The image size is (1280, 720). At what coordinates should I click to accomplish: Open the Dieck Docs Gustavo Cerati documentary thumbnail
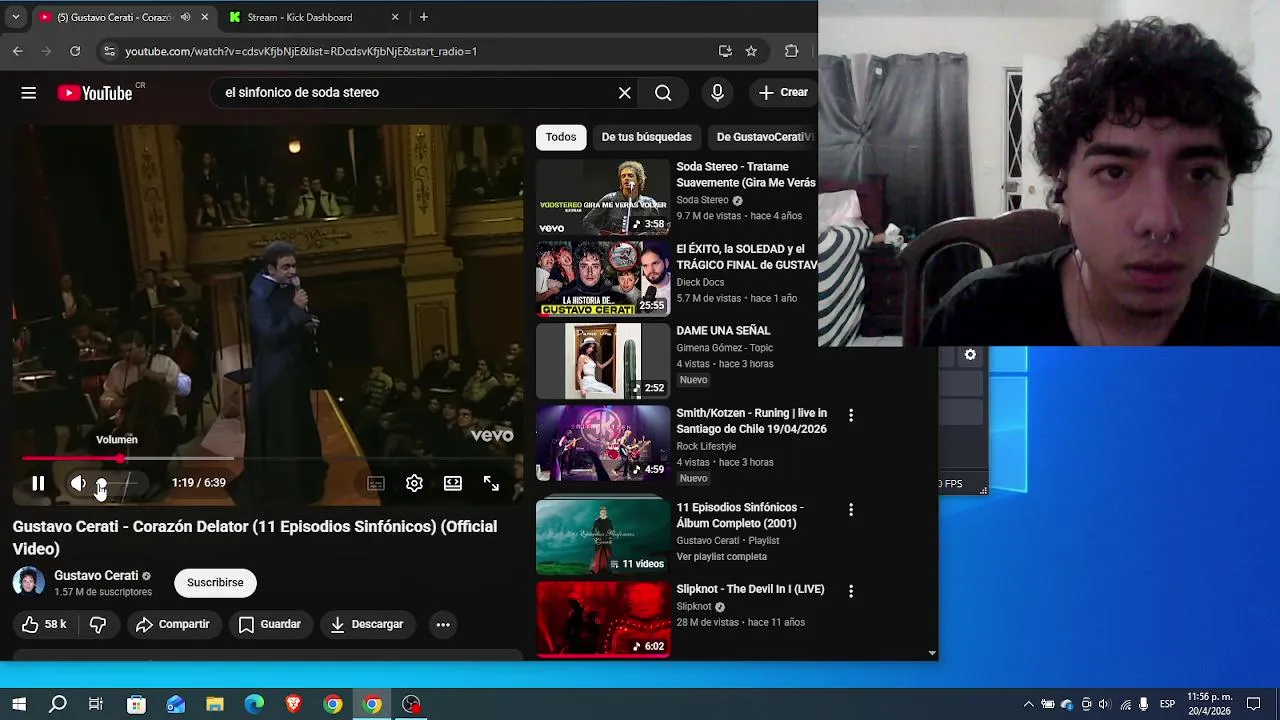coord(603,279)
